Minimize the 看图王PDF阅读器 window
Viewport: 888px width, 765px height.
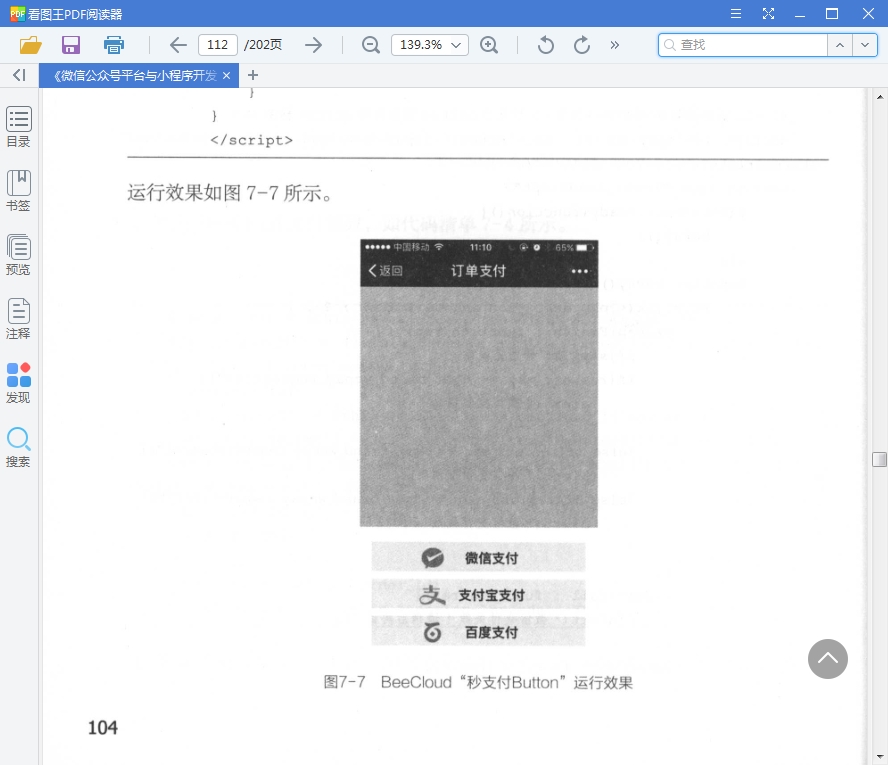[x=800, y=14]
